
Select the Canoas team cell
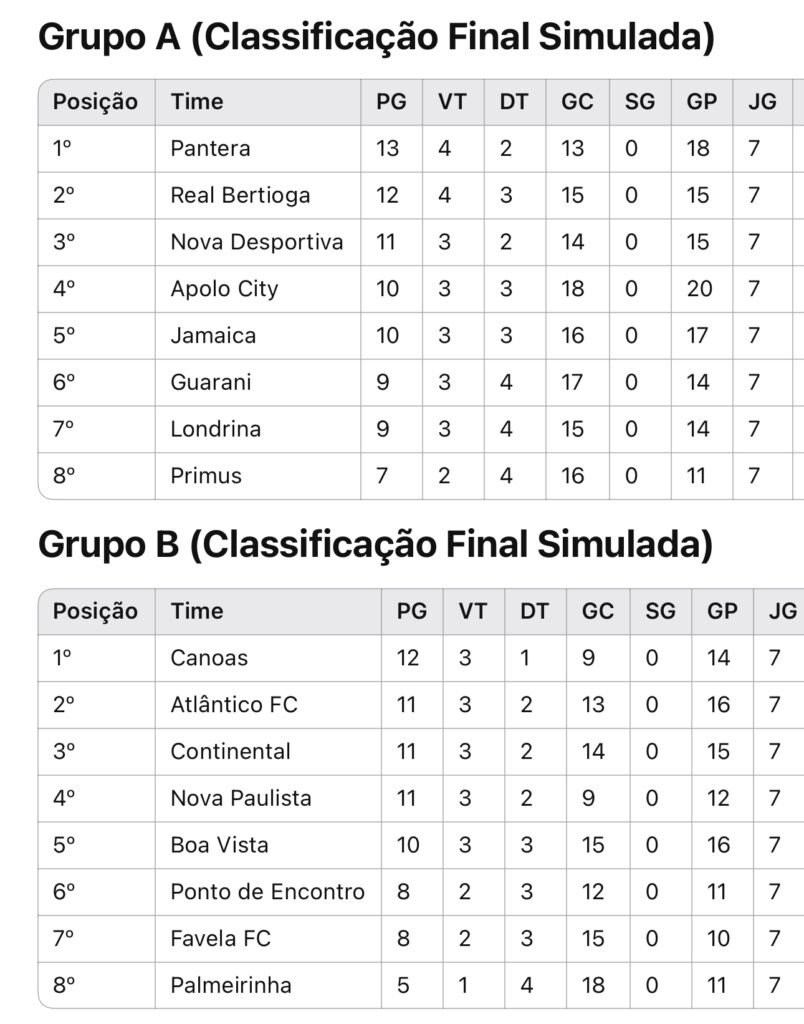pos(209,658)
